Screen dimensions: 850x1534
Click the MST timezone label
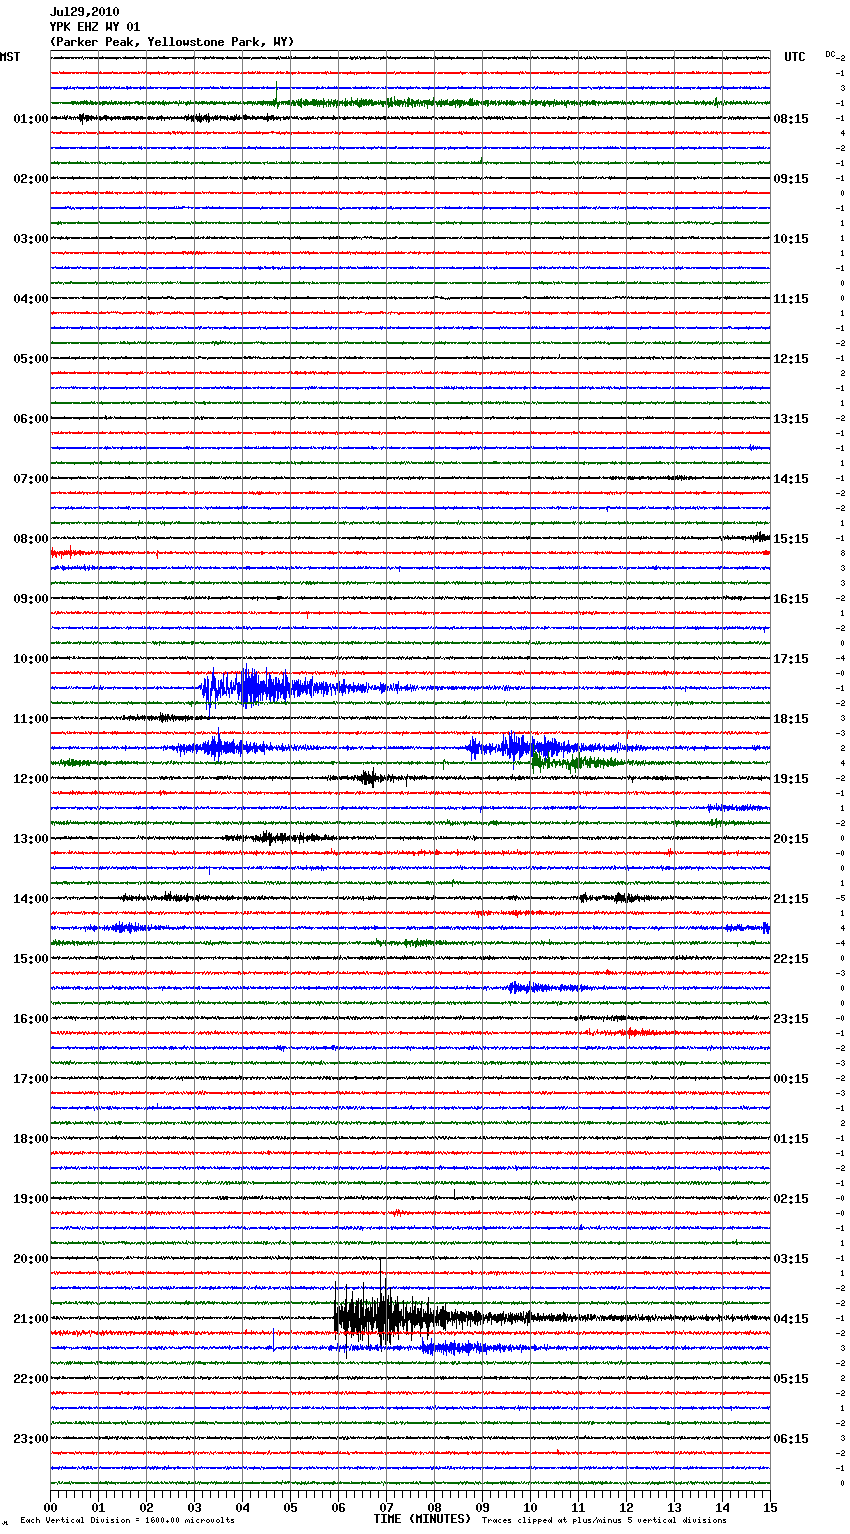click(x=10, y=57)
